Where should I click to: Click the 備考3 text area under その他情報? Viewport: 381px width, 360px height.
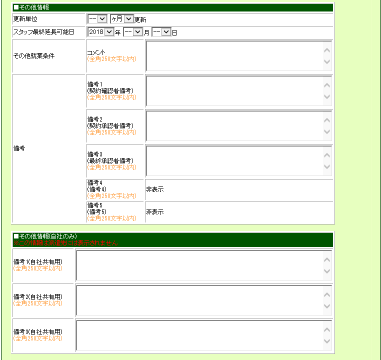pyautogui.click(x=239, y=161)
